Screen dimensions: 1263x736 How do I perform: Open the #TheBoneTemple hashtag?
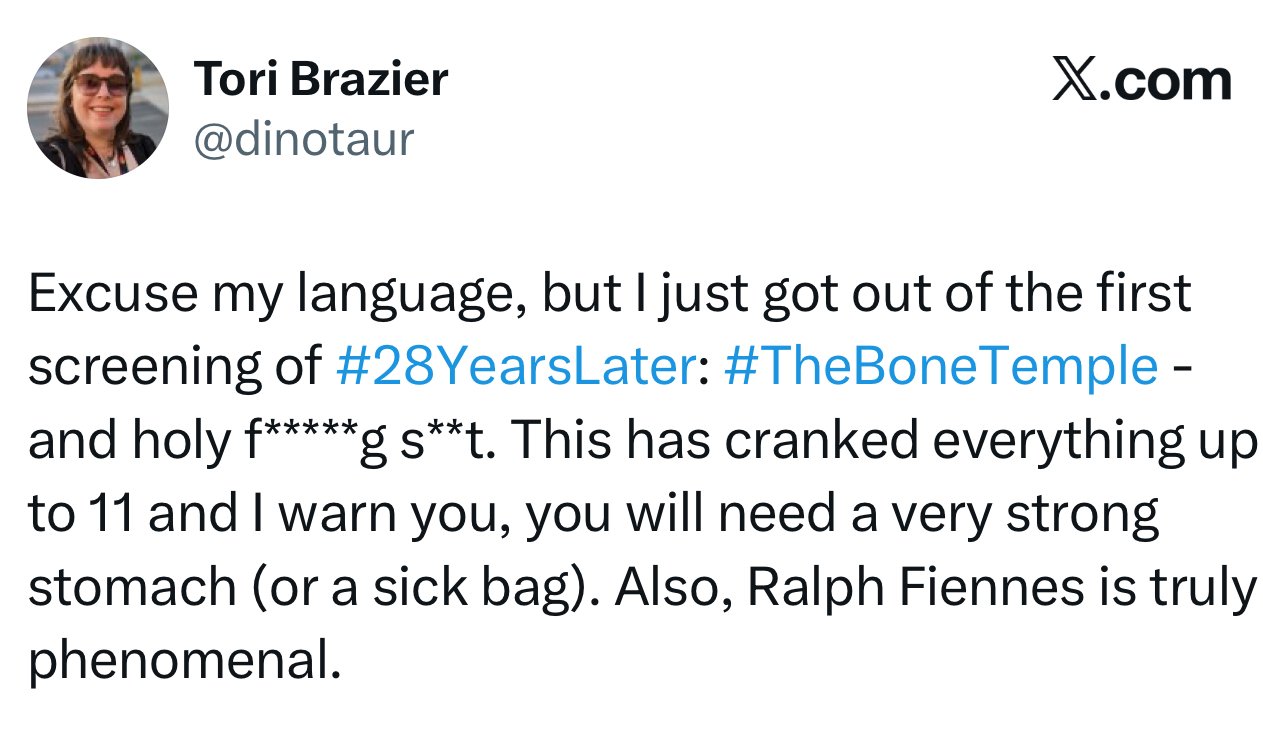tap(937, 367)
